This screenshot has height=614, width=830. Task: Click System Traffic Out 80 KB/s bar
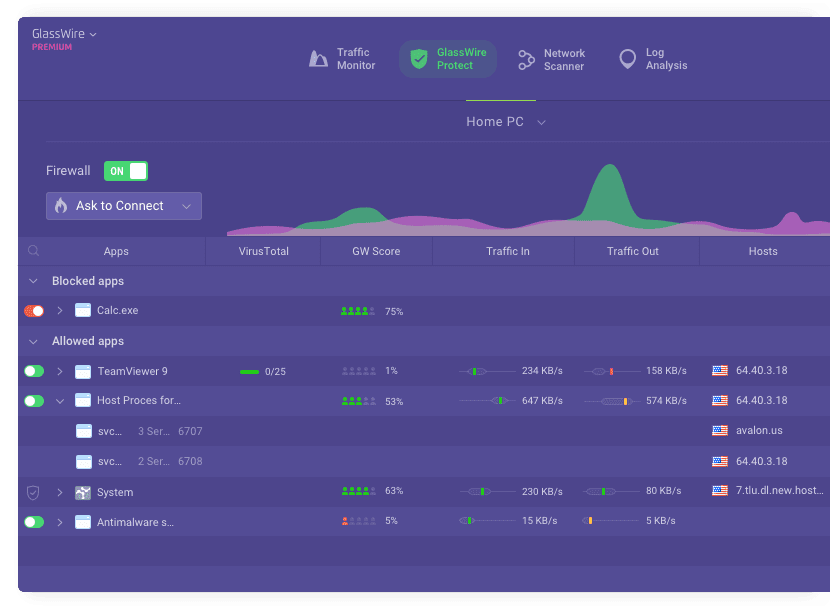(x=612, y=492)
